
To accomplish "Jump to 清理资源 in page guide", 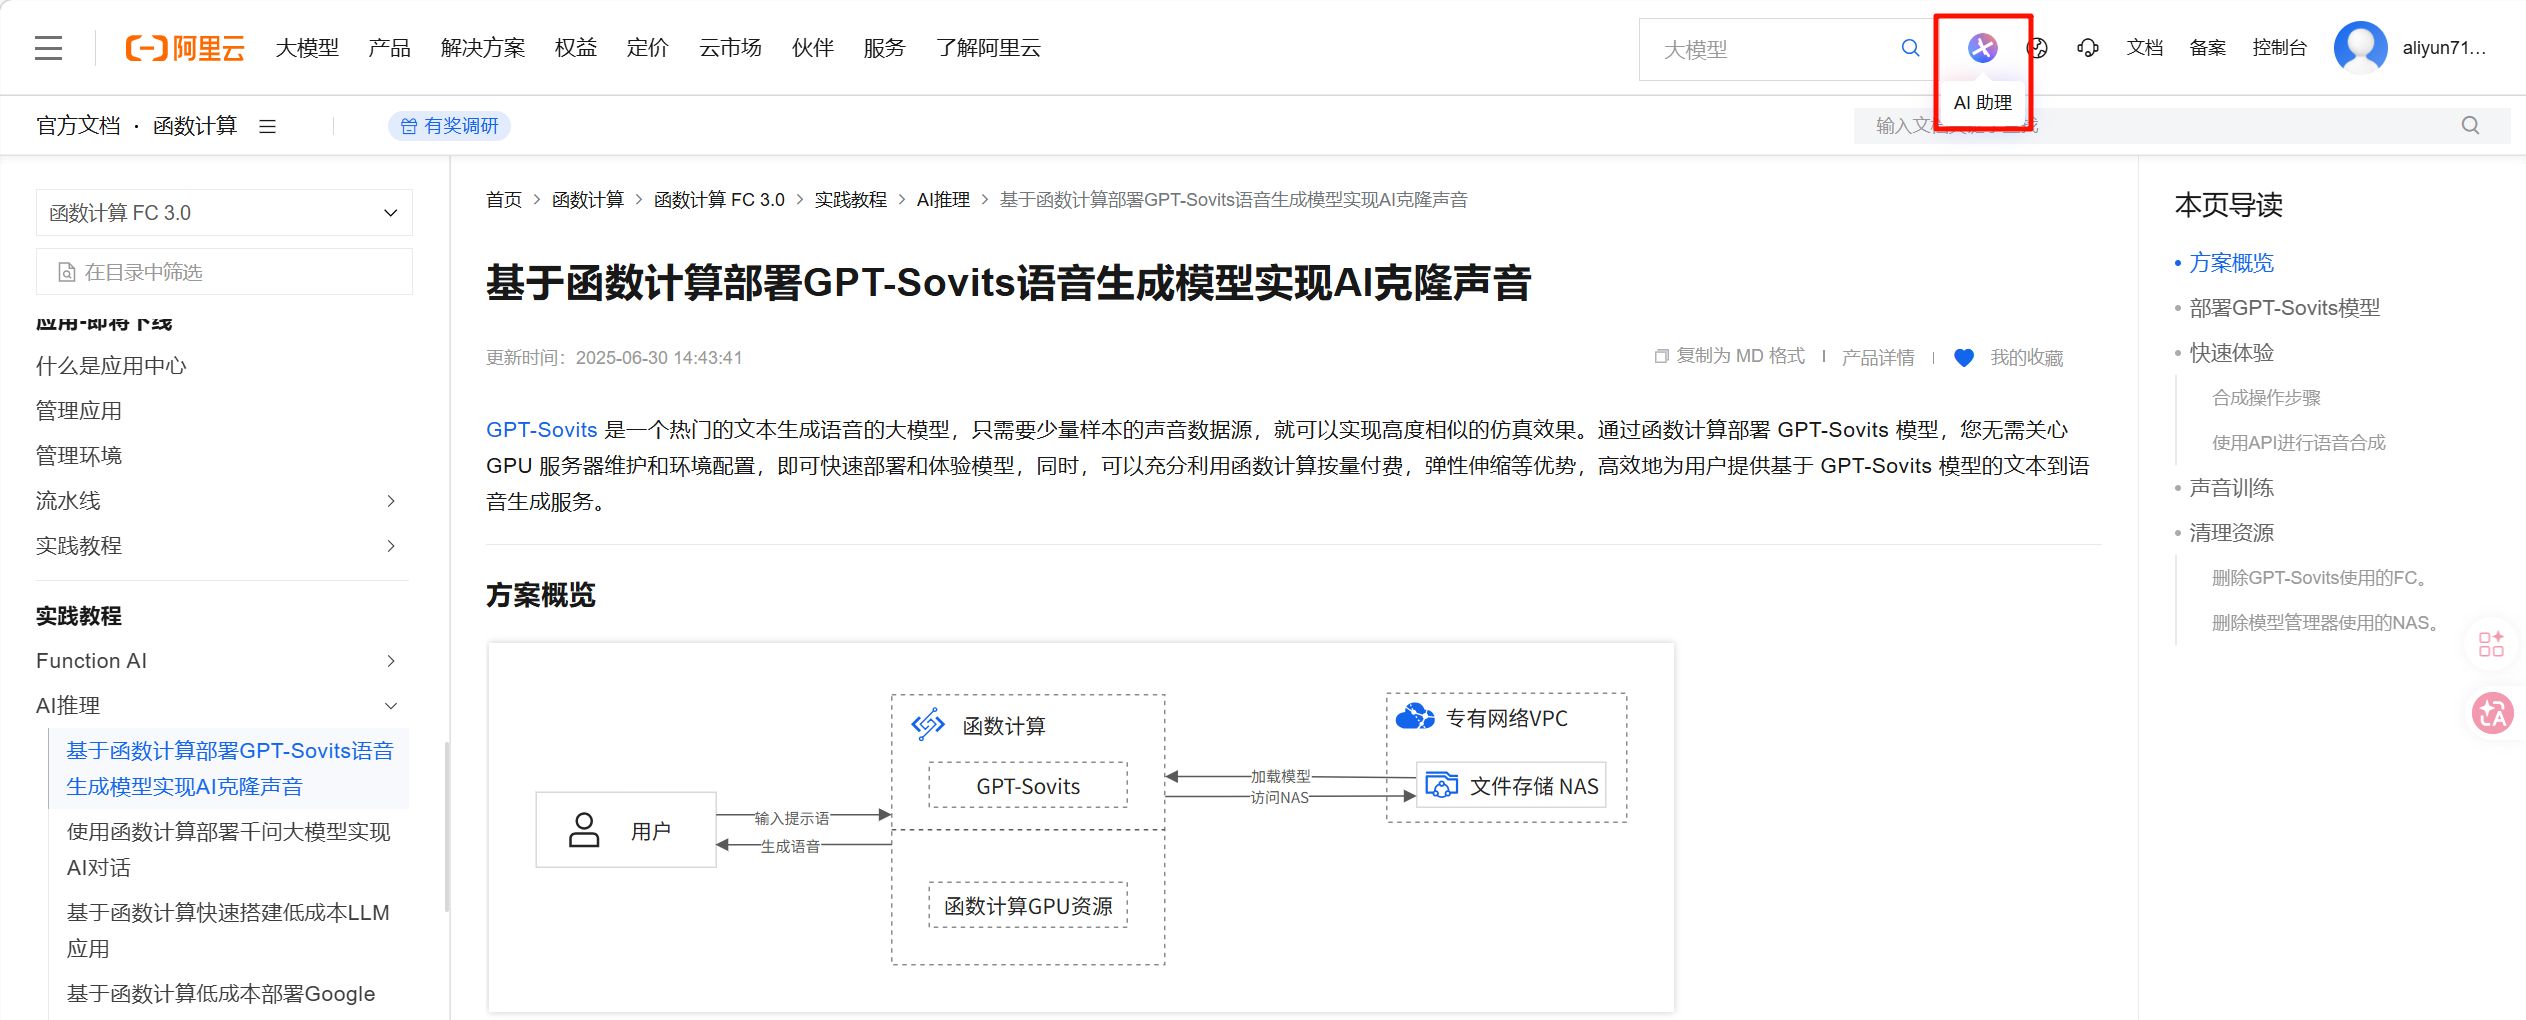I will [2231, 533].
